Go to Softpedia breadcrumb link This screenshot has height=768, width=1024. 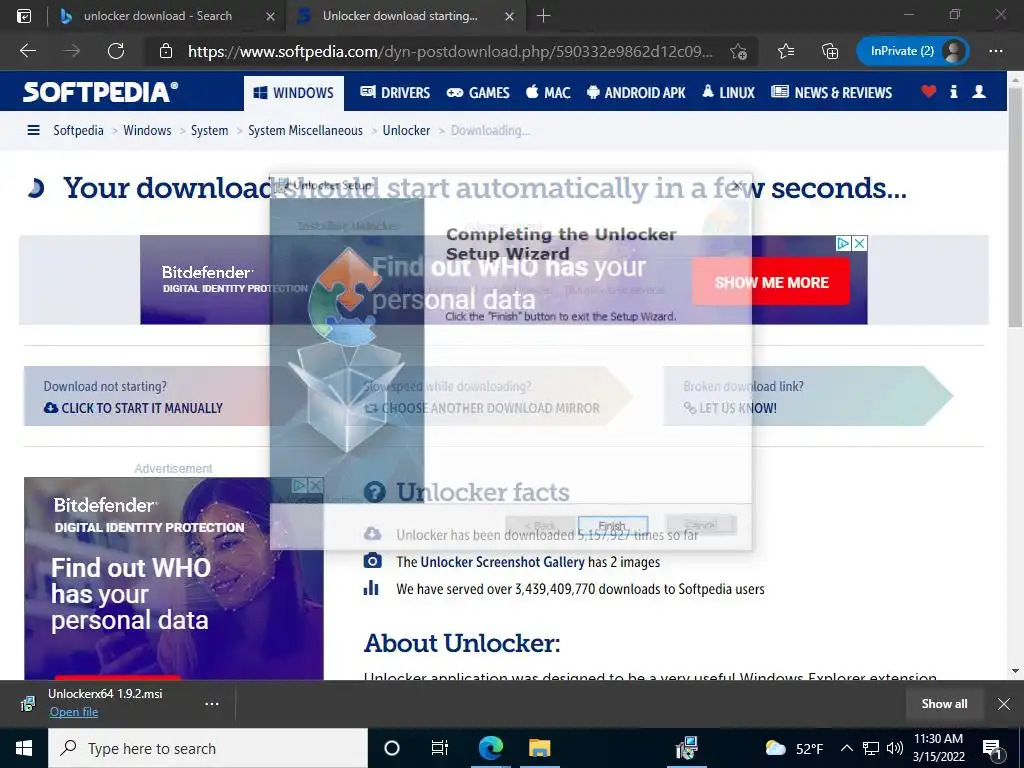point(78,130)
